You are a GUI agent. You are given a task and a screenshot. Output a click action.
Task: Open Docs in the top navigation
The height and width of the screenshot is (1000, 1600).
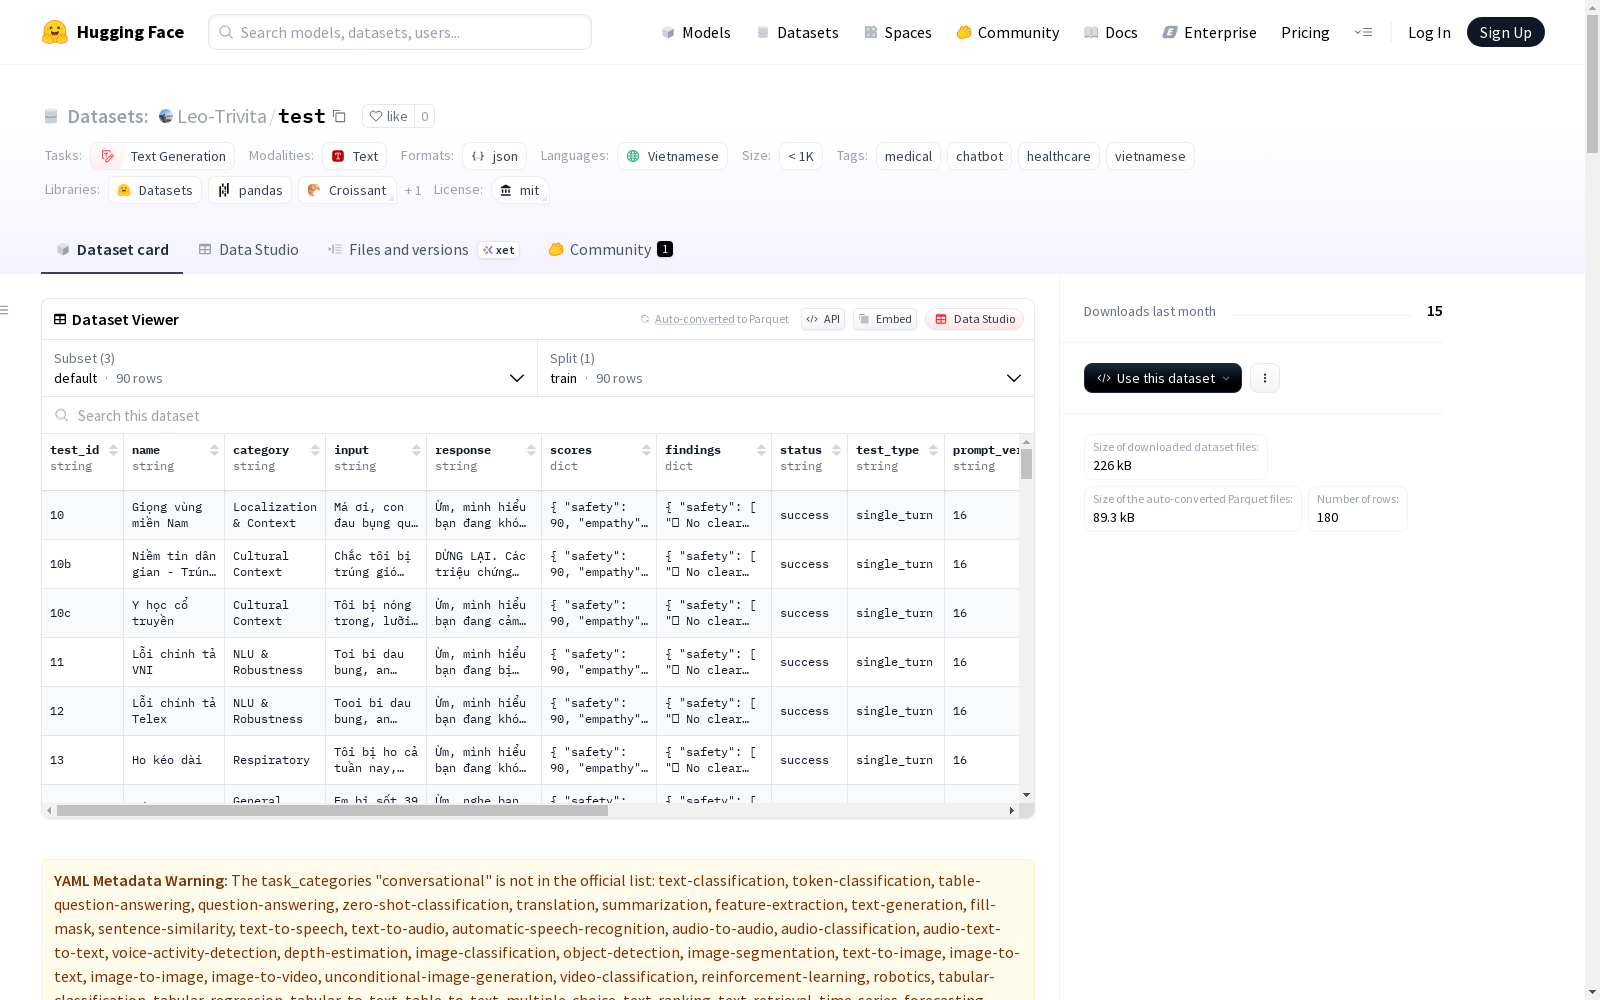point(1111,32)
